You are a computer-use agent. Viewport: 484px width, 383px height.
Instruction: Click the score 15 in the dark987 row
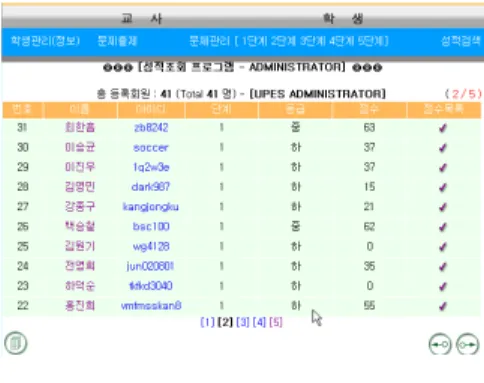(369, 187)
